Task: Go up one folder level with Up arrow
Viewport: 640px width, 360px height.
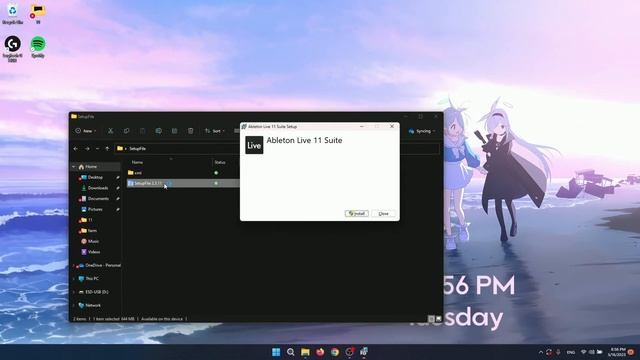Action: 107,149
